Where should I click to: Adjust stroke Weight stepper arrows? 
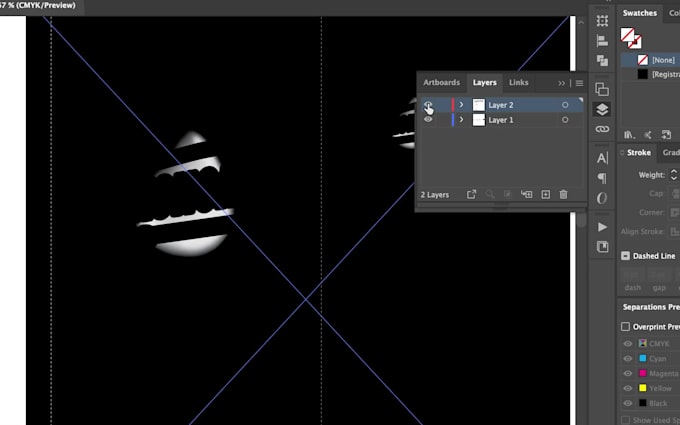coord(673,175)
